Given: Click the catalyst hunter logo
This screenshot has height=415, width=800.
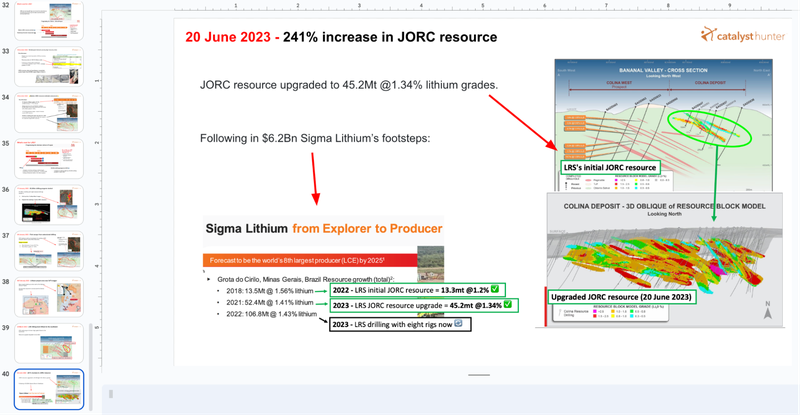Looking at the screenshot, I should 743,35.
